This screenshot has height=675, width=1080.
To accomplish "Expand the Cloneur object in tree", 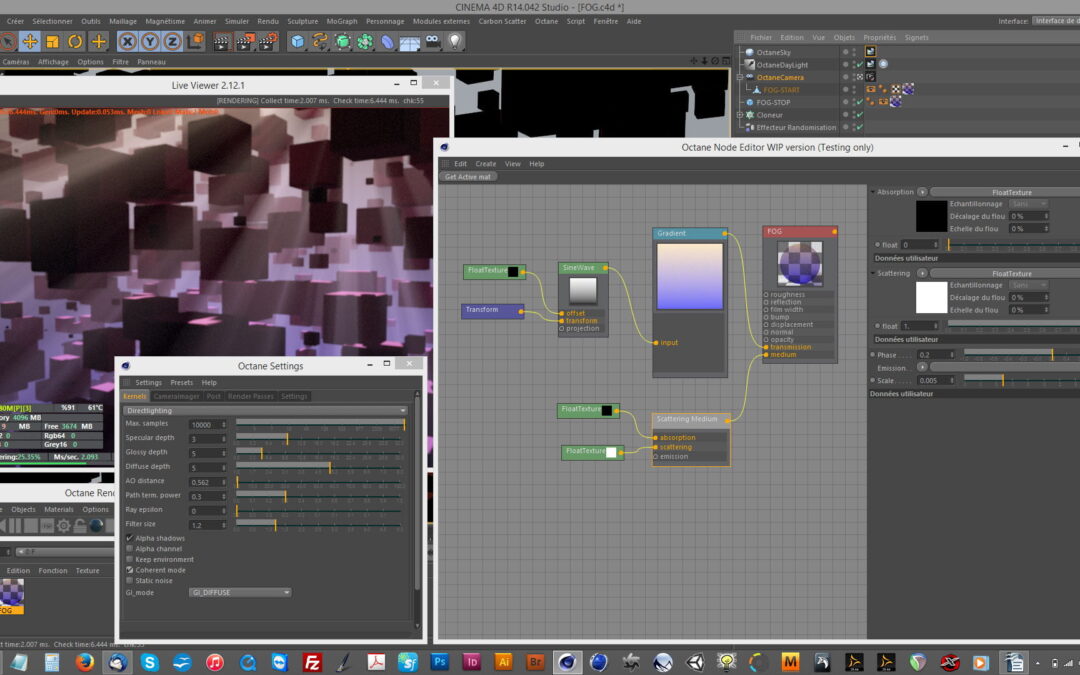I will click(740, 115).
